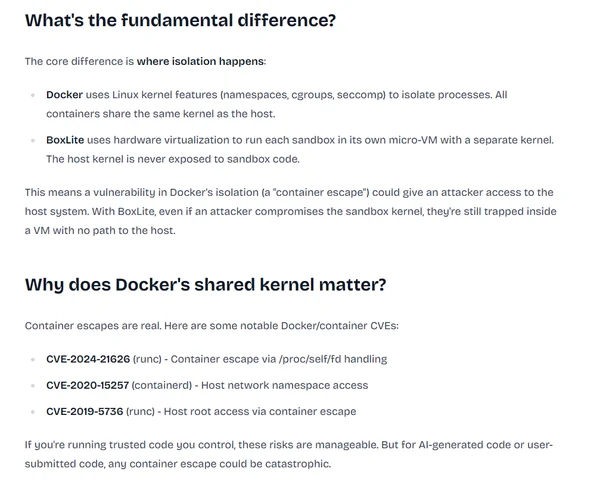Image resolution: width=600 pixels, height=484 pixels.
Task: Click the "Why does Docker's shared kernel matter?" heading
Action: click(x=205, y=284)
